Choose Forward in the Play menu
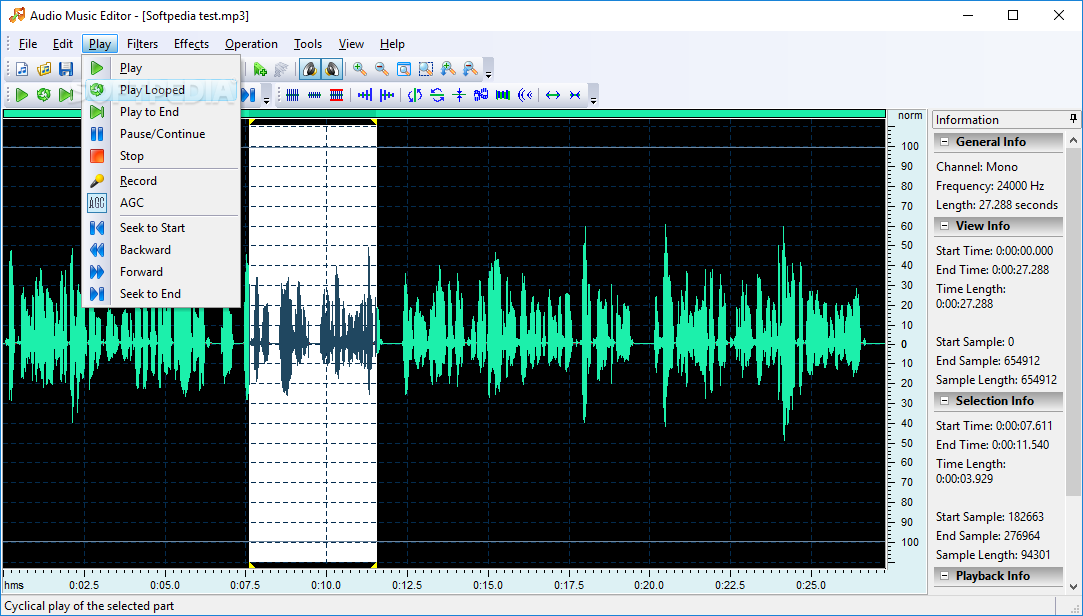This screenshot has height=616, width=1083. point(163,272)
